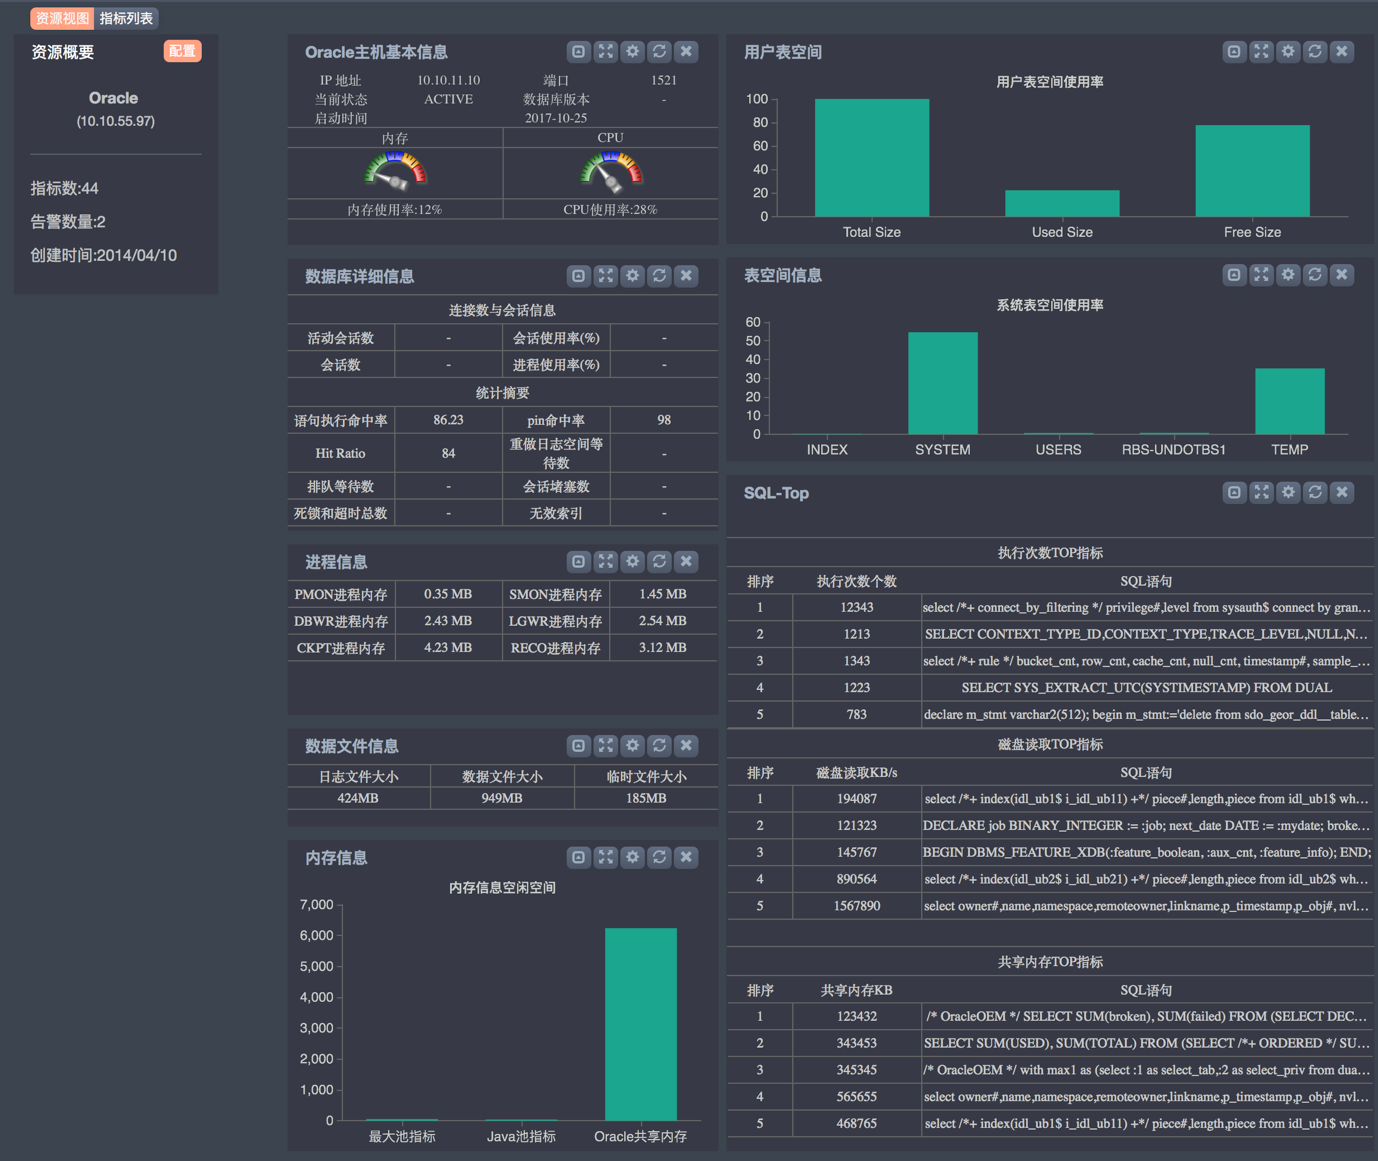The width and height of the screenshot is (1378, 1161).
Task: Collapse the SQL-Top panel
Action: 1234,492
